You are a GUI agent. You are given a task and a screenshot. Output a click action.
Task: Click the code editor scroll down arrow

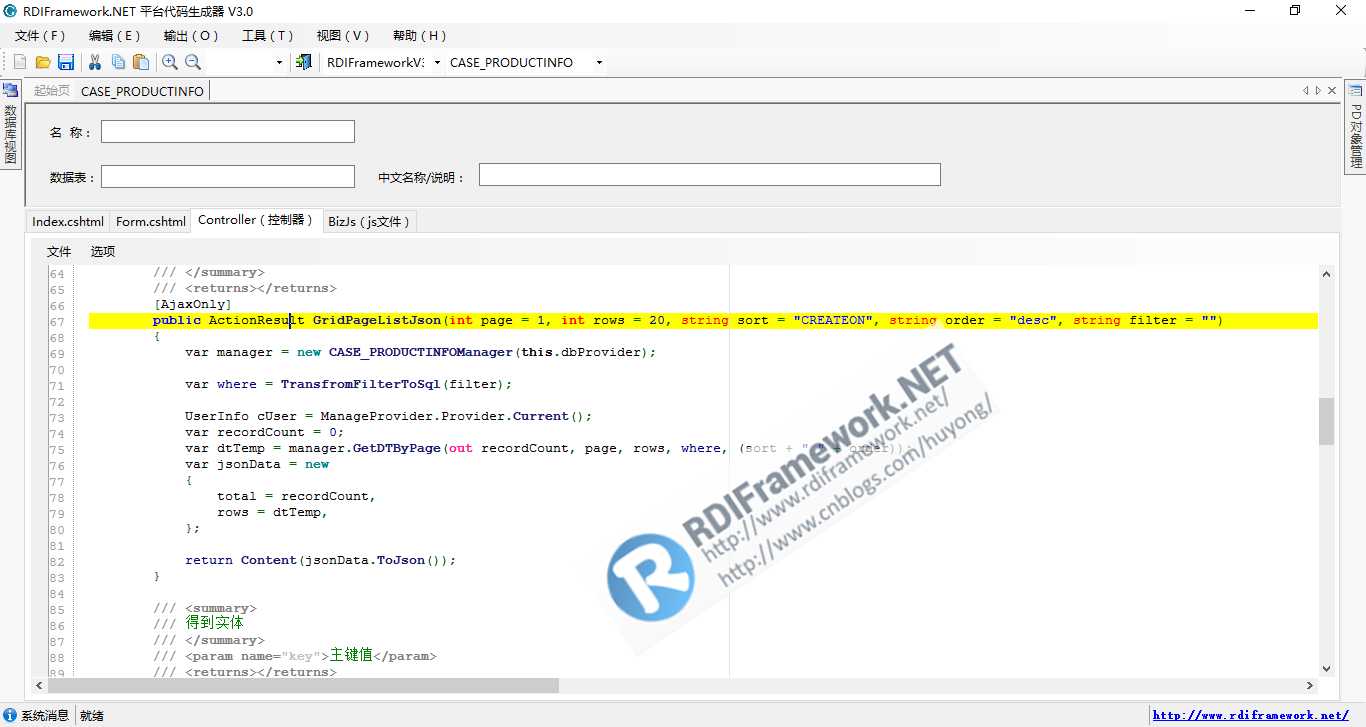(1327, 669)
